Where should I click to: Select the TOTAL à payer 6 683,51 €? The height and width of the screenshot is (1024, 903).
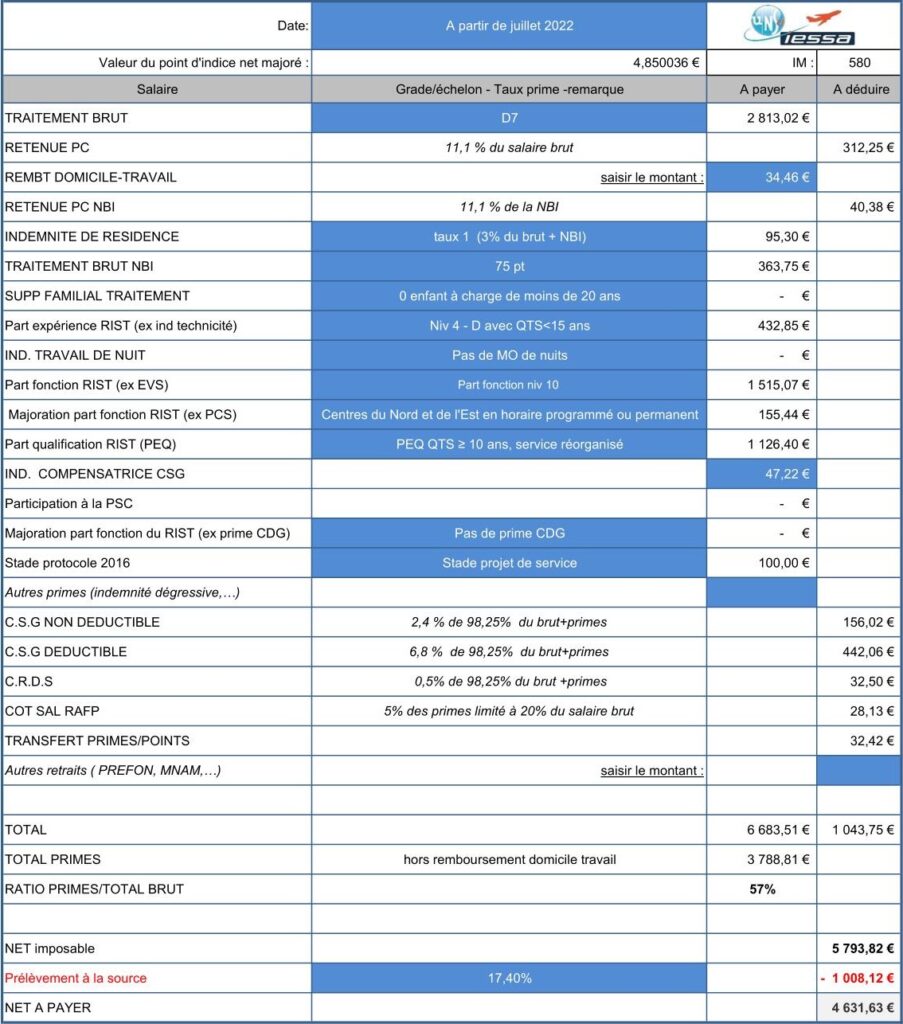pos(778,830)
